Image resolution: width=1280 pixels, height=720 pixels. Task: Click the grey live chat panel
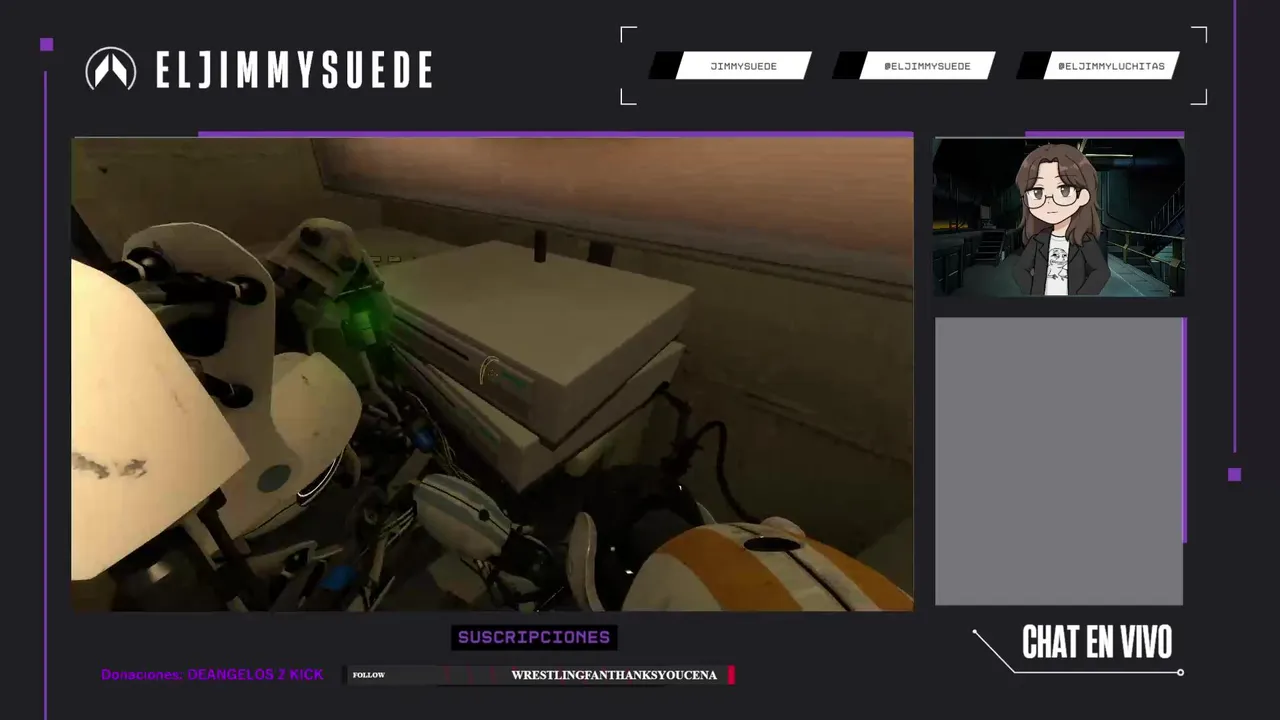tap(1059, 461)
